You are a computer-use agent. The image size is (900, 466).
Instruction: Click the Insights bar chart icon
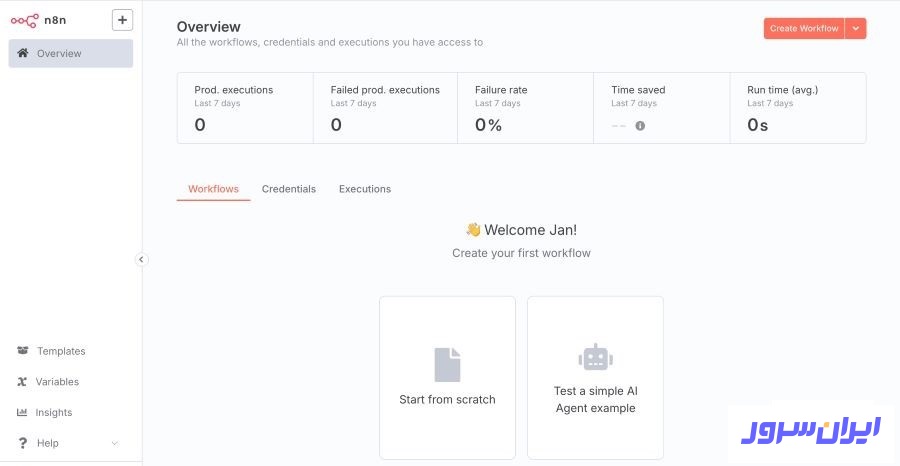pyautogui.click(x=23, y=412)
